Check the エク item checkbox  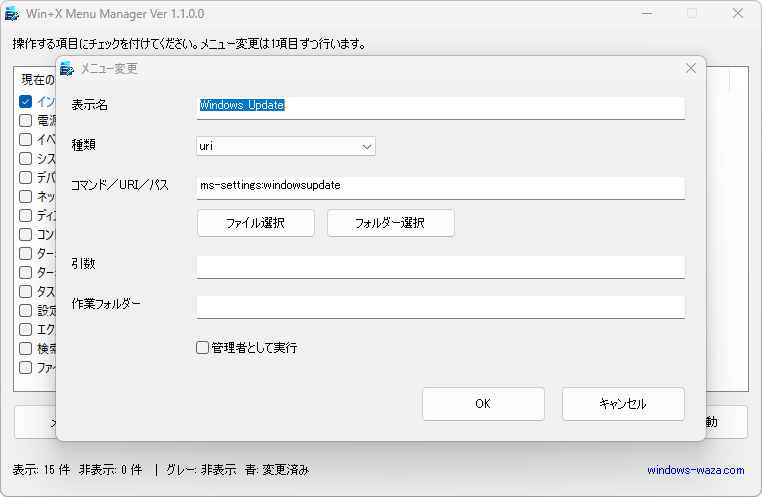[25, 329]
